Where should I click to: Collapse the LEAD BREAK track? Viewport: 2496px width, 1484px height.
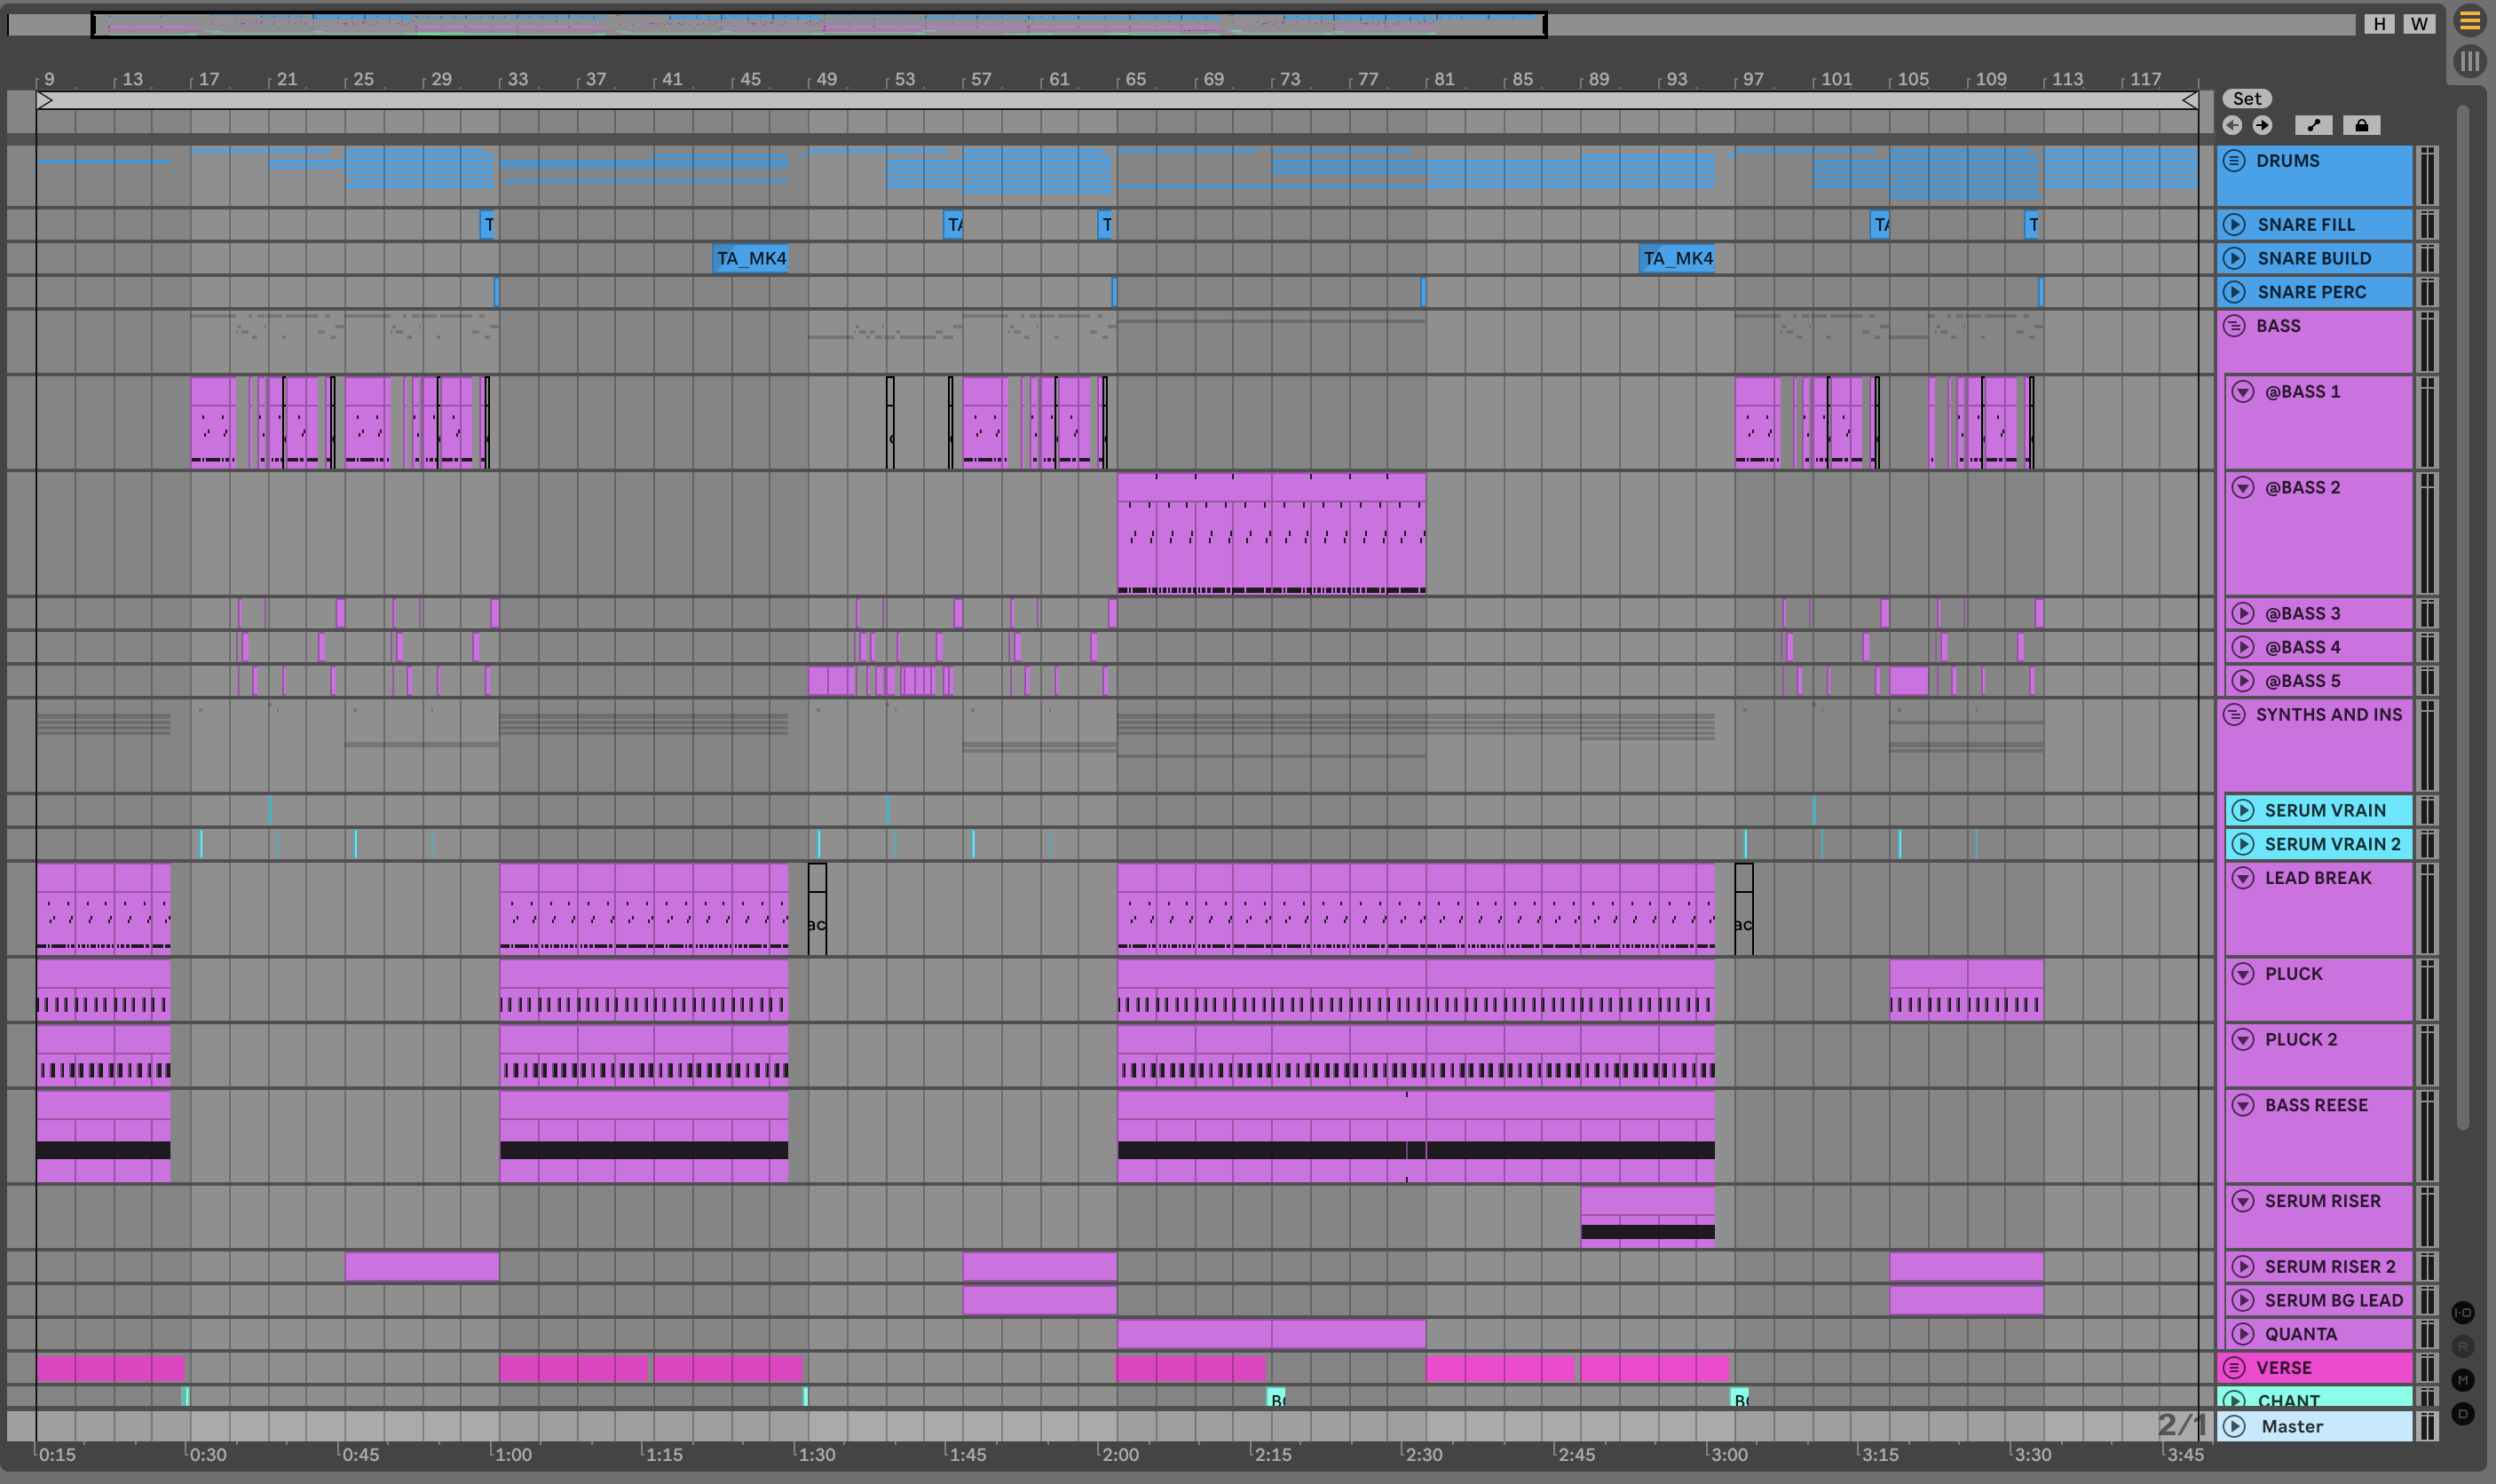click(x=2243, y=878)
